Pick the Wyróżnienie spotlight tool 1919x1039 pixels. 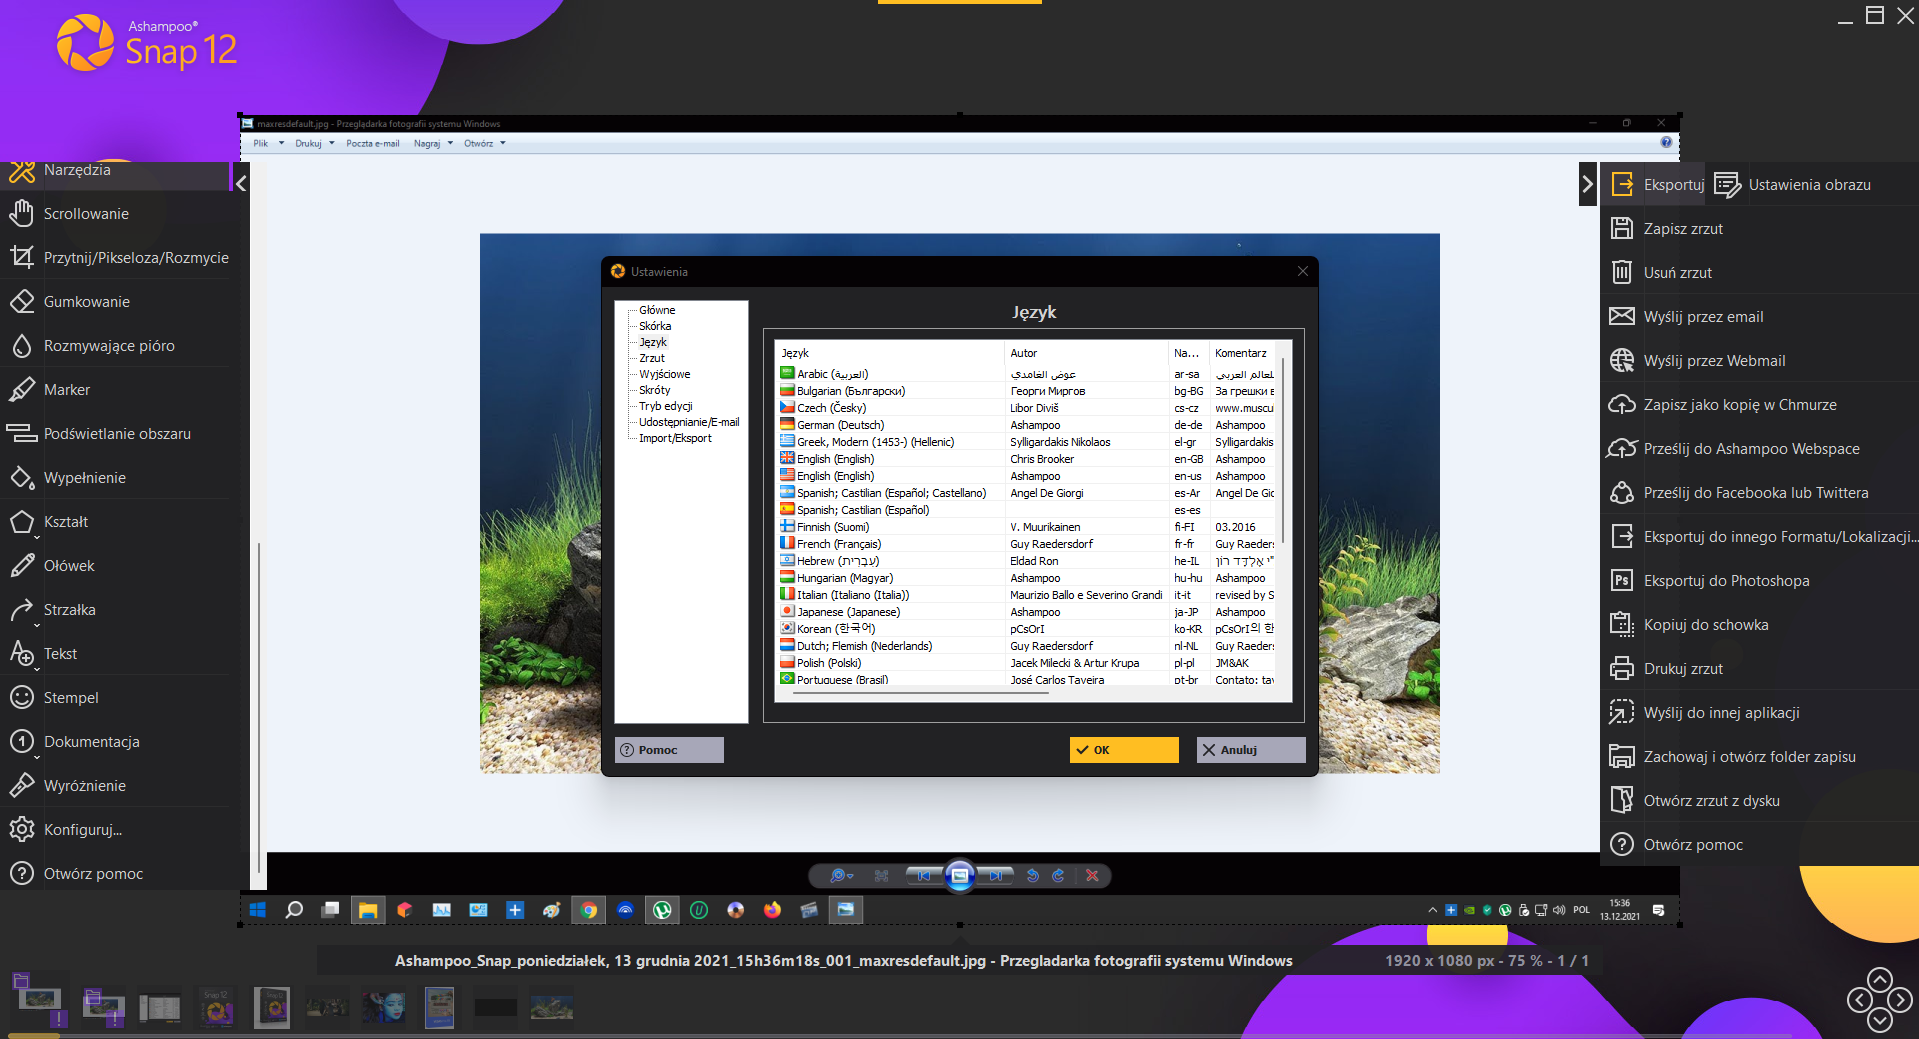[x=115, y=786]
